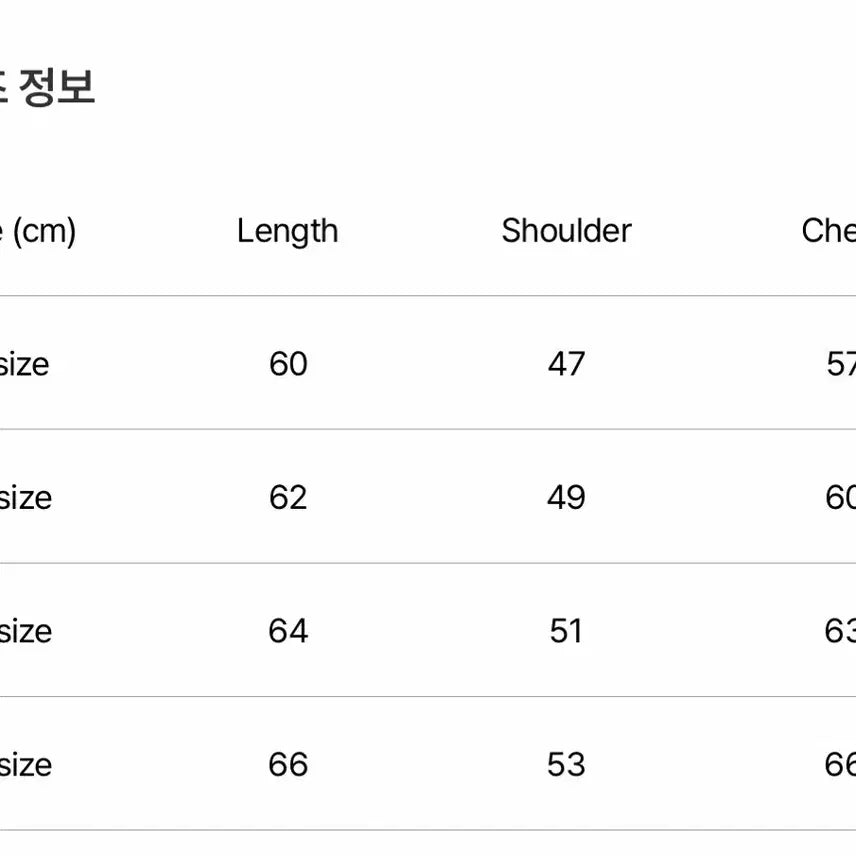Select Length value 60 in first row
The height and width of the screenshot is (856, 856).
288,364
